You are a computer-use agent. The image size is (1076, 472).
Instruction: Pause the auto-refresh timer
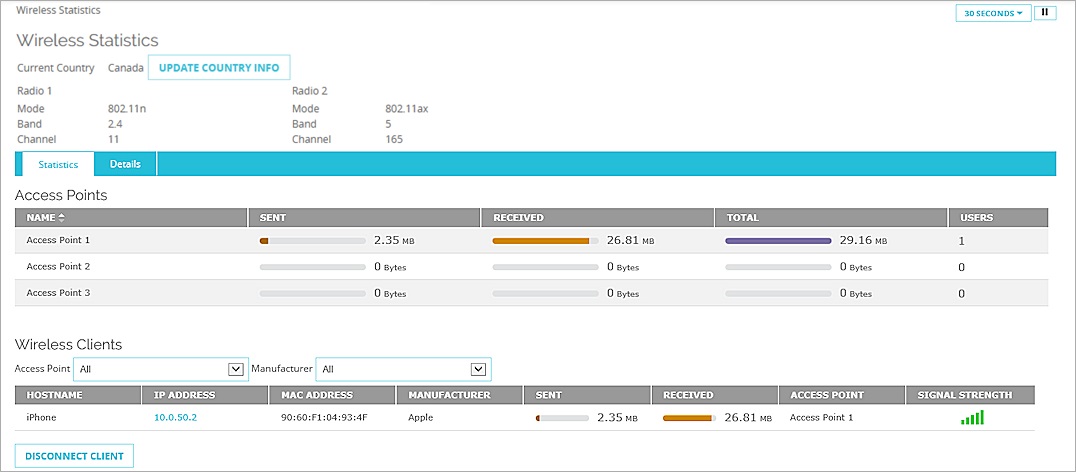coord(1044,13)
